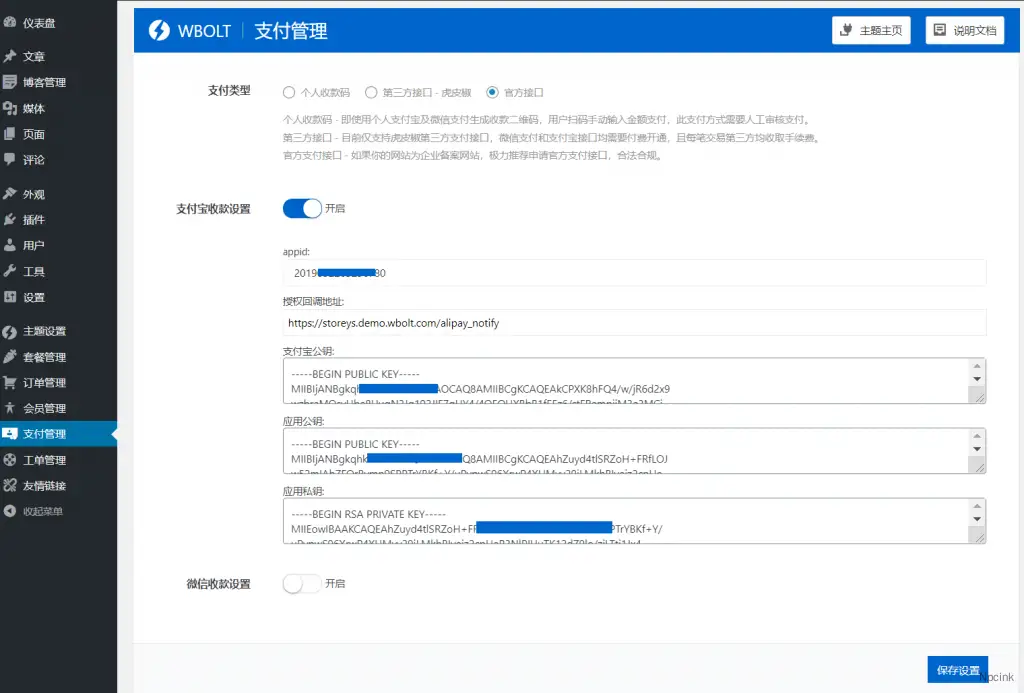Click the 保存设置 save button
This screenshot has height=693, width=1024.
956,669
